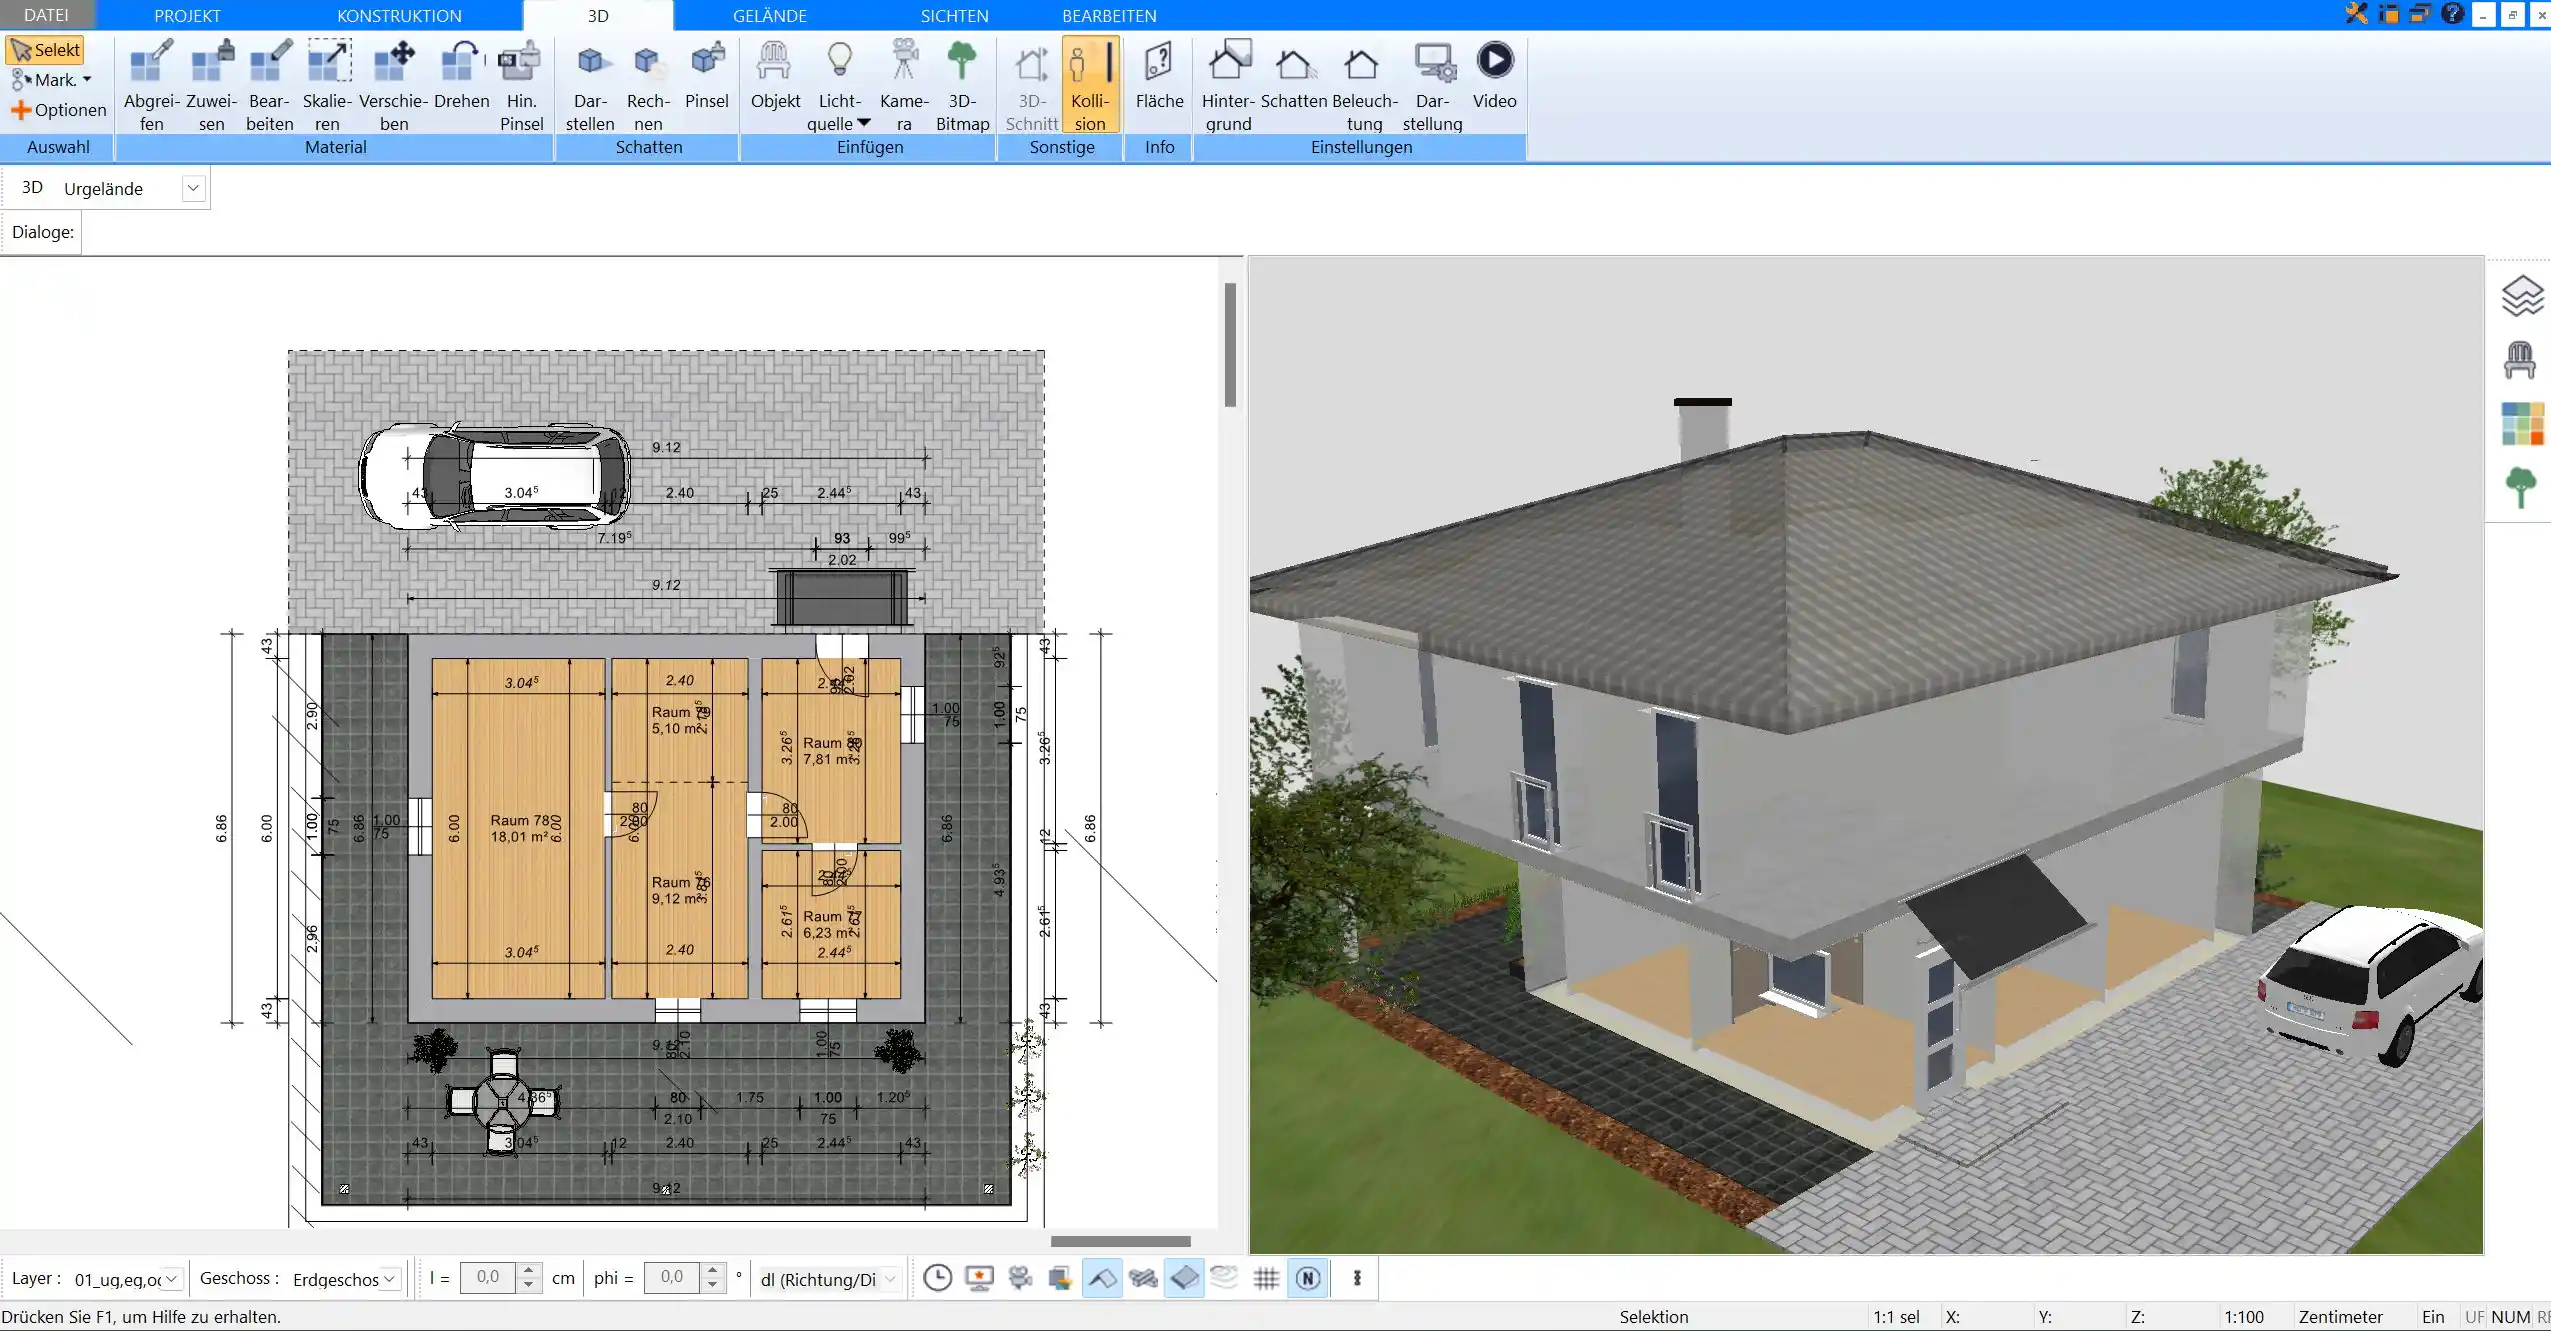The width and height of the screenshot is (2551, 1331).
Task: Open Hintergrund settings
Action: [x=1228, y=85]
